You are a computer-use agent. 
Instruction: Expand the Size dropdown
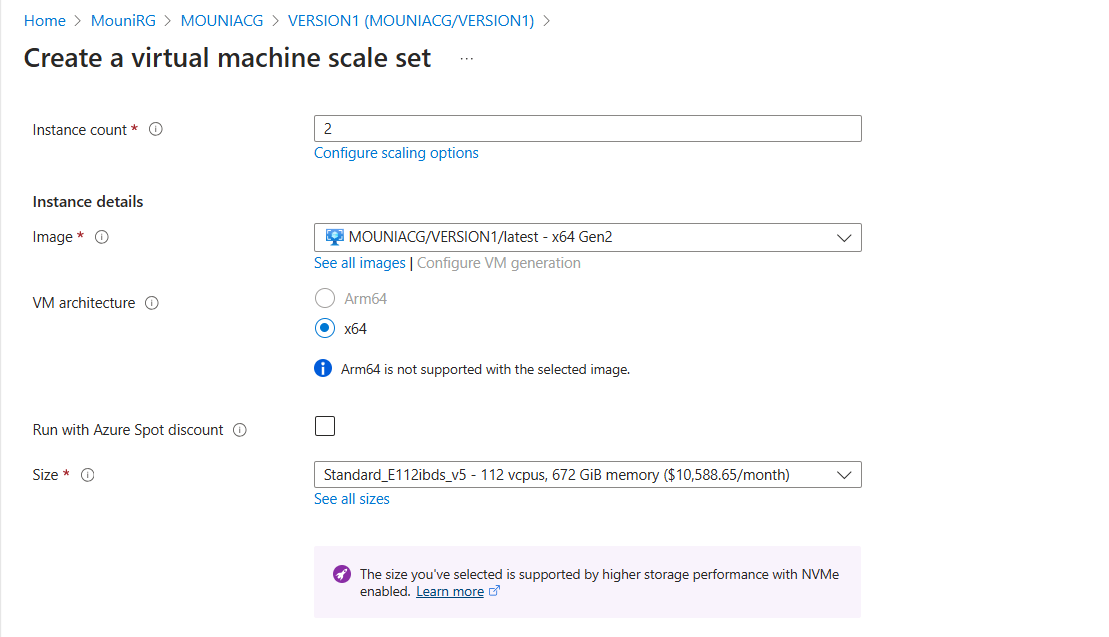587,475
